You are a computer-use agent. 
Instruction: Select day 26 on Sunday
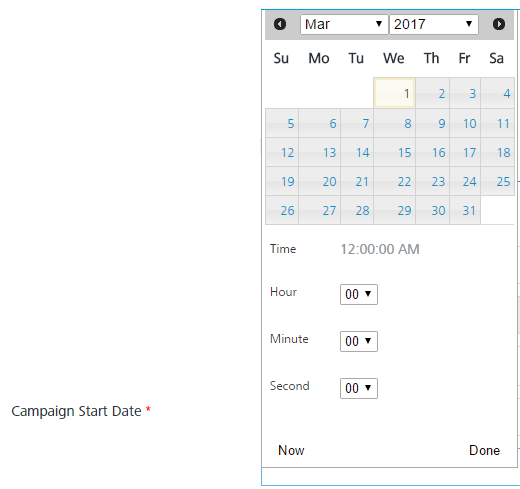pos(282,210)
